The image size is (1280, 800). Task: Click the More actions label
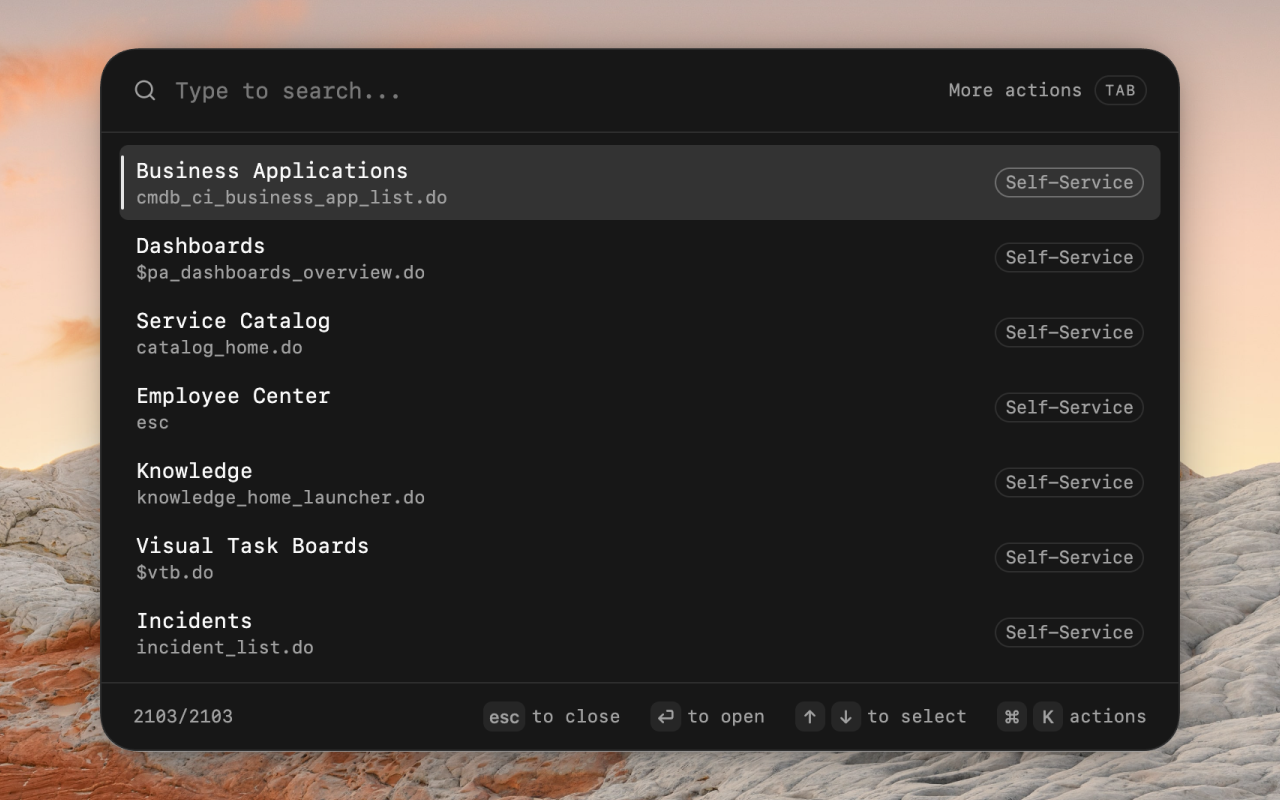click(1015, 90)
